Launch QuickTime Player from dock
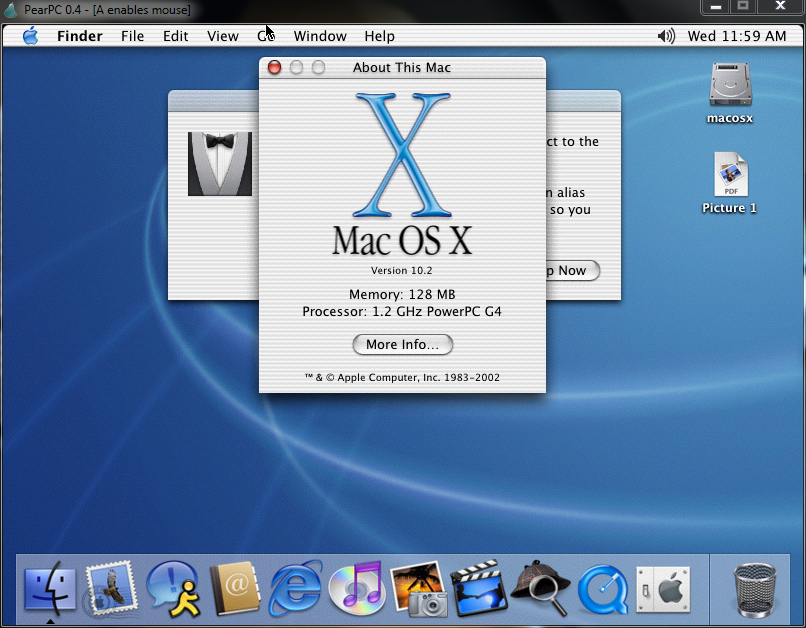The width and height of the screenshot is (806, 628). coord(602,587)
